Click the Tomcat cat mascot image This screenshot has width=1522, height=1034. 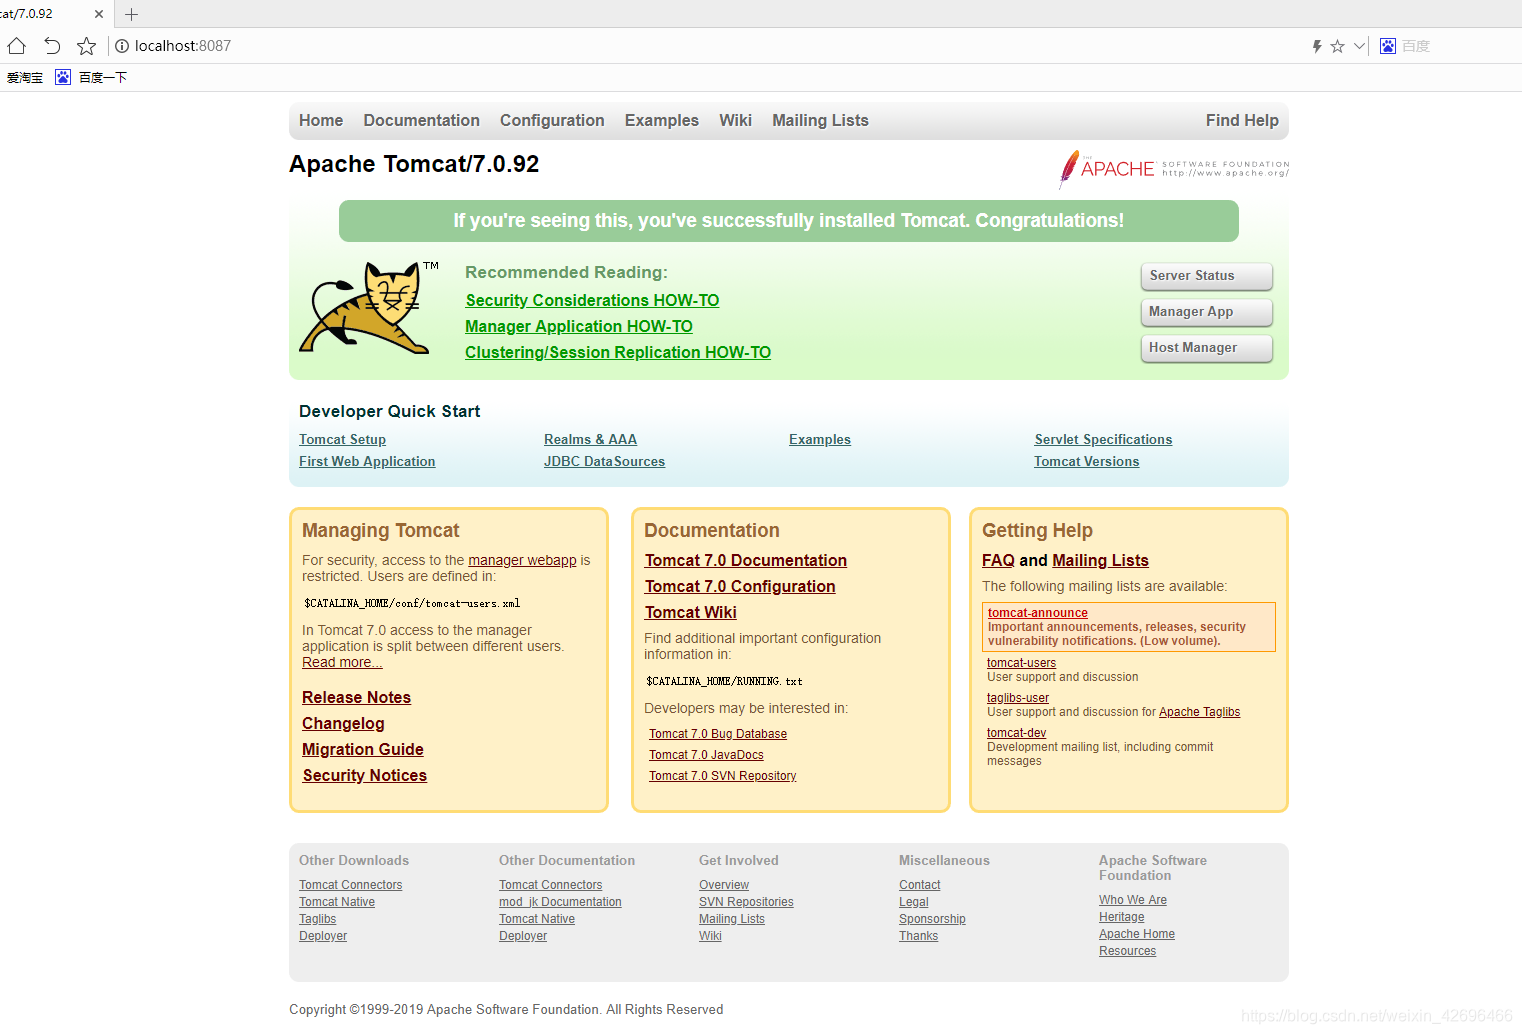tap(369, 308)
